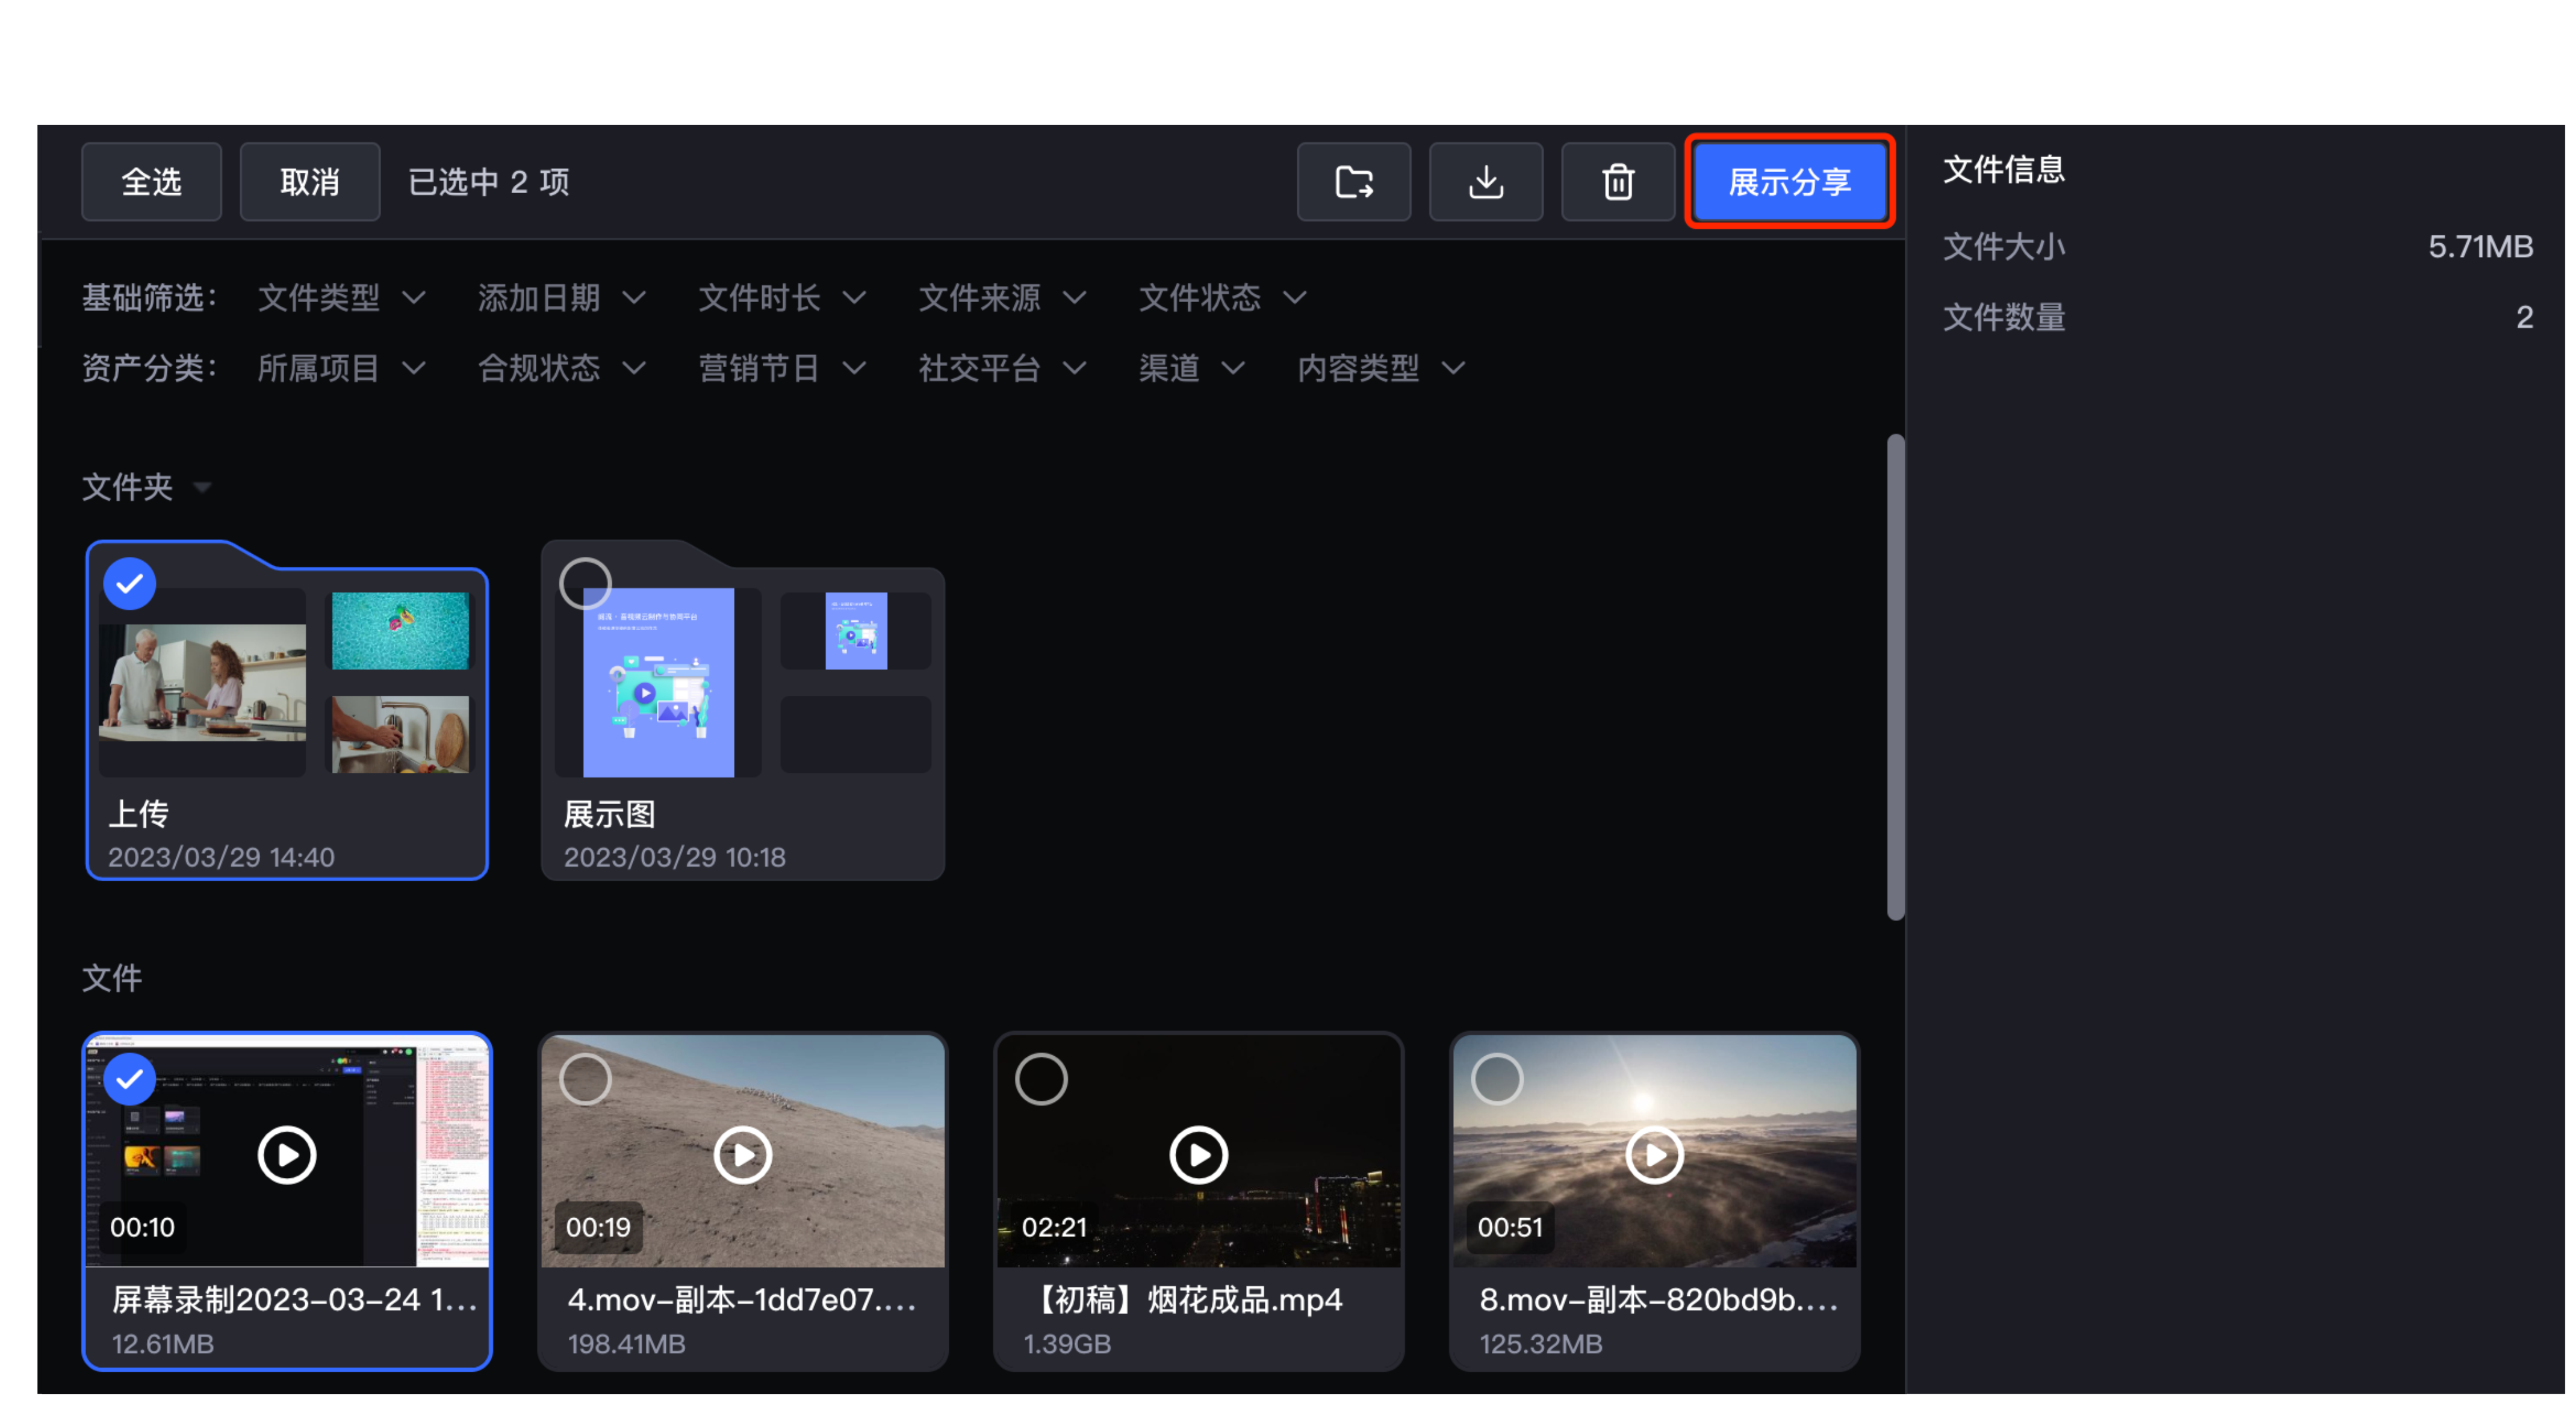Select the 烟花成品.mp4 checkbox
This screenshot has width=2576, height=1406.
(x=1041, y=1079)
